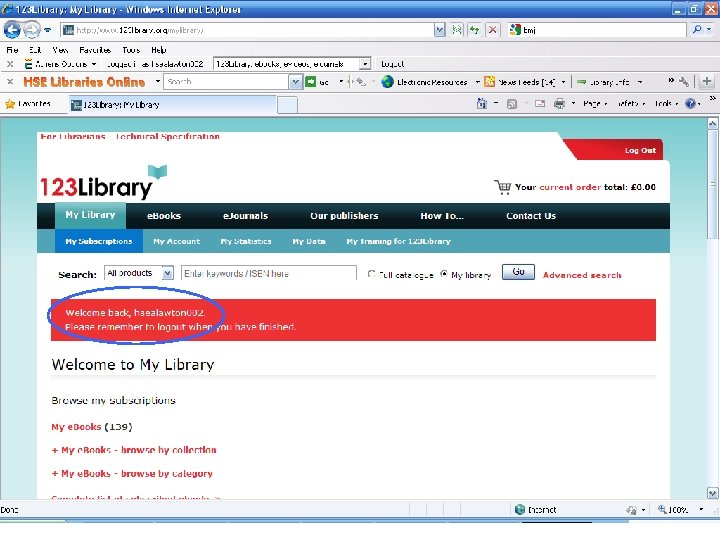Close the HSE Libraries Online toolbar
This screenshot has width=720, height=540.
pos(10,82)
